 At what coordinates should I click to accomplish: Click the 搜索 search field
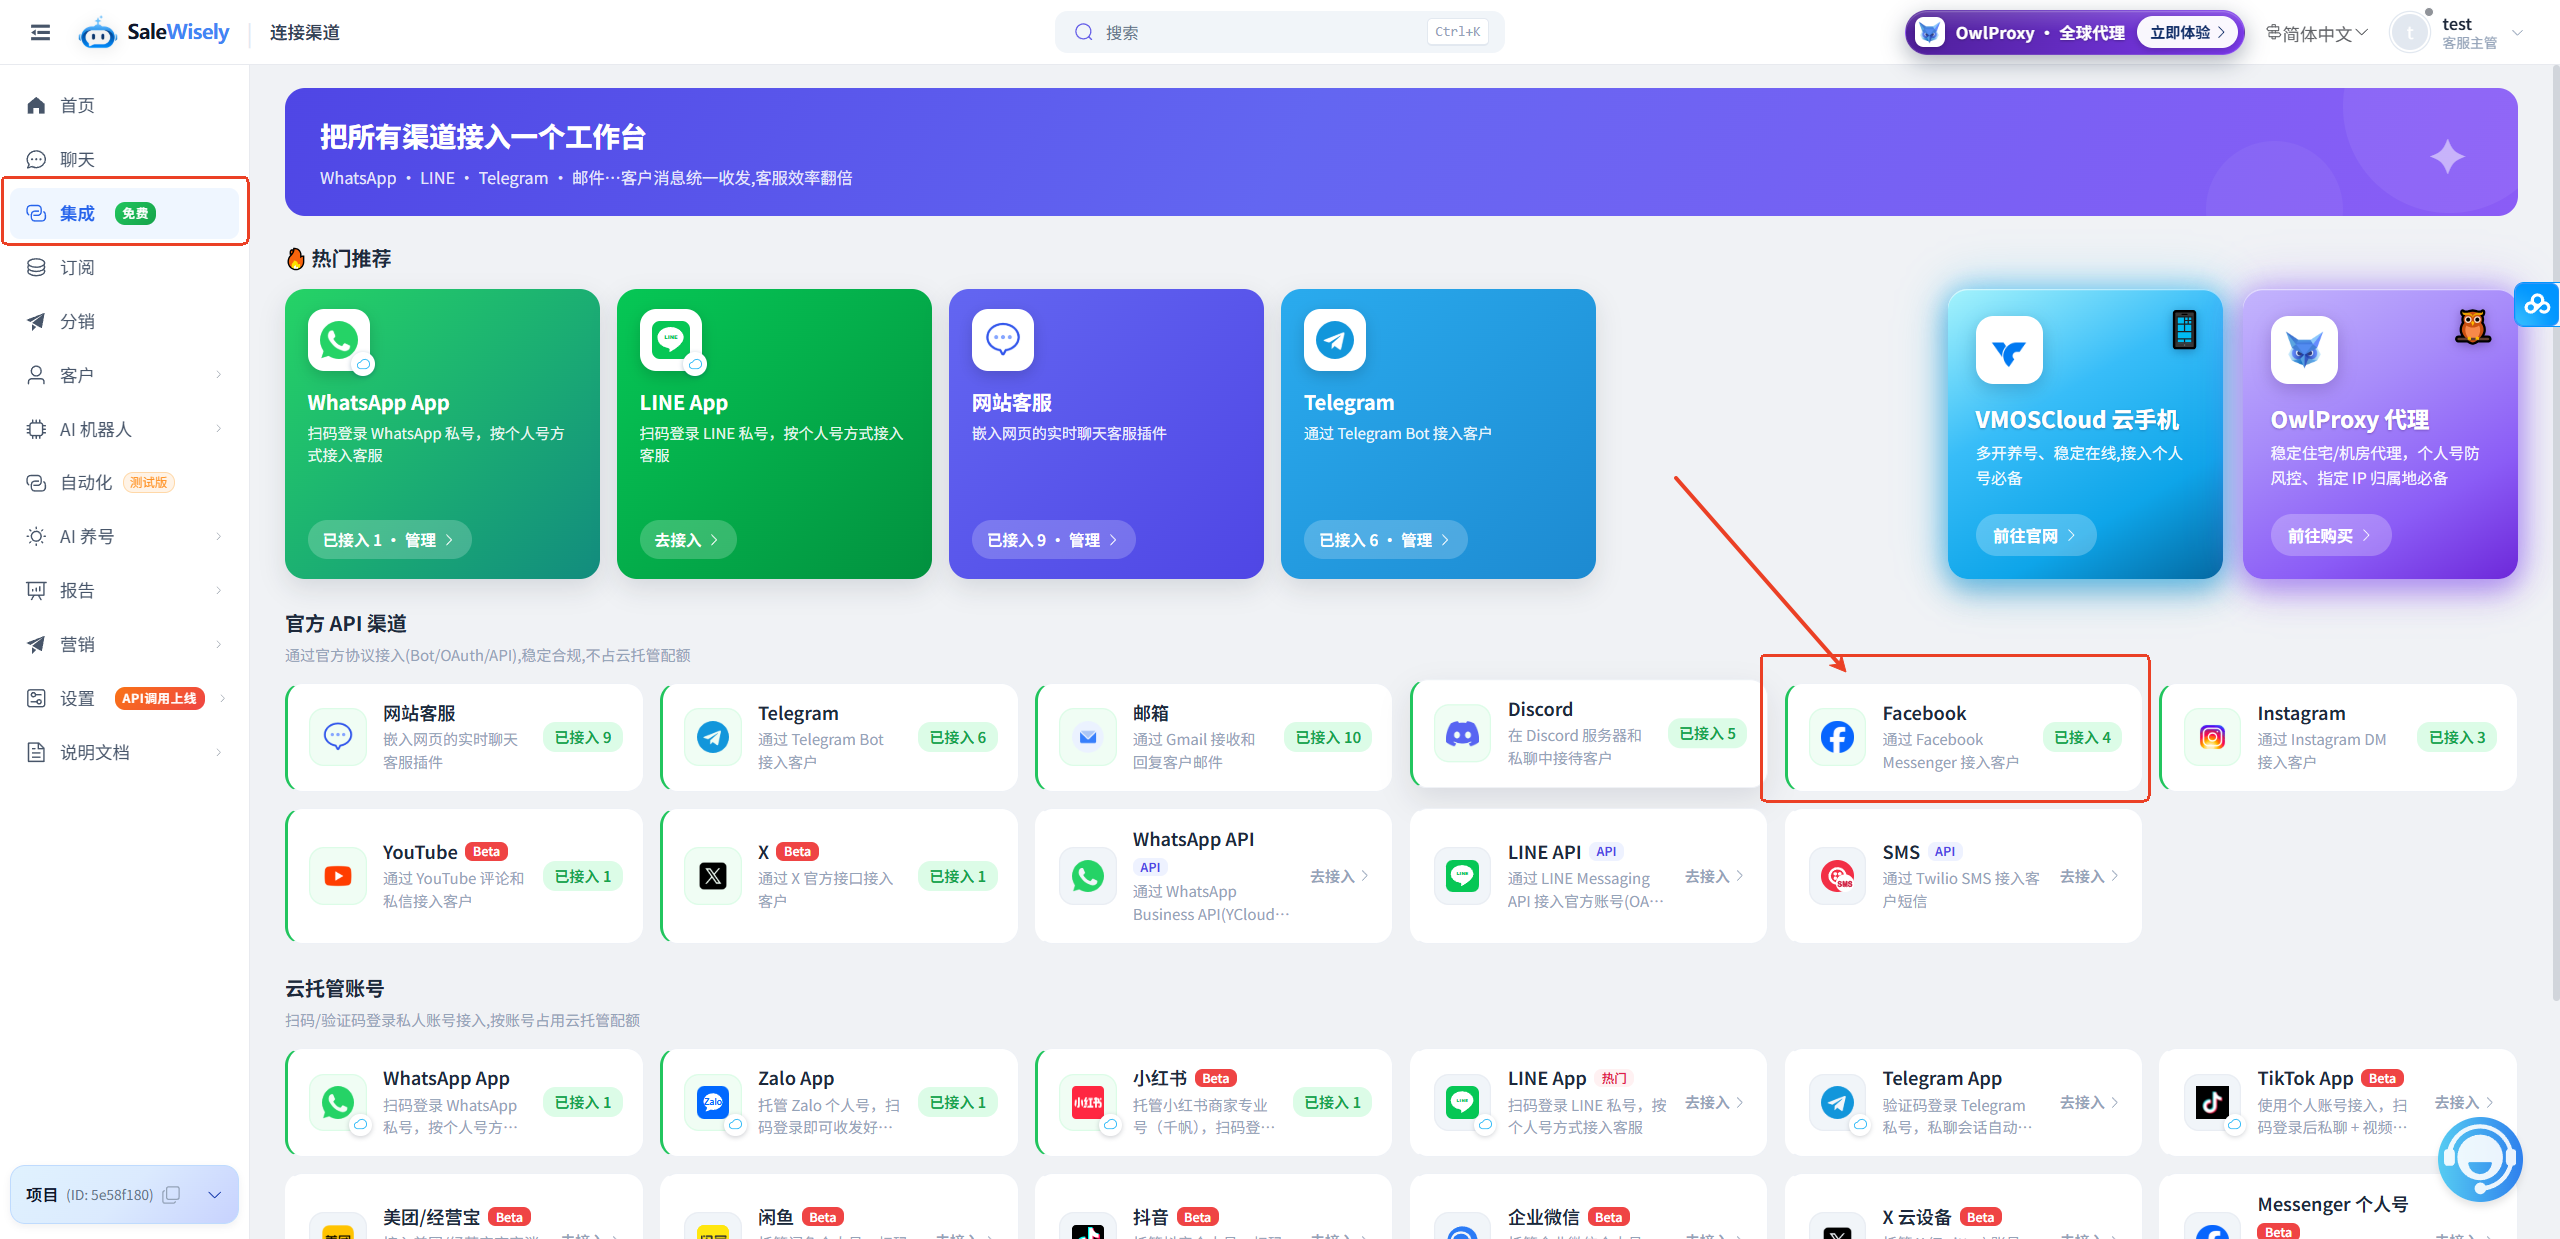[x=1279, y=32]
